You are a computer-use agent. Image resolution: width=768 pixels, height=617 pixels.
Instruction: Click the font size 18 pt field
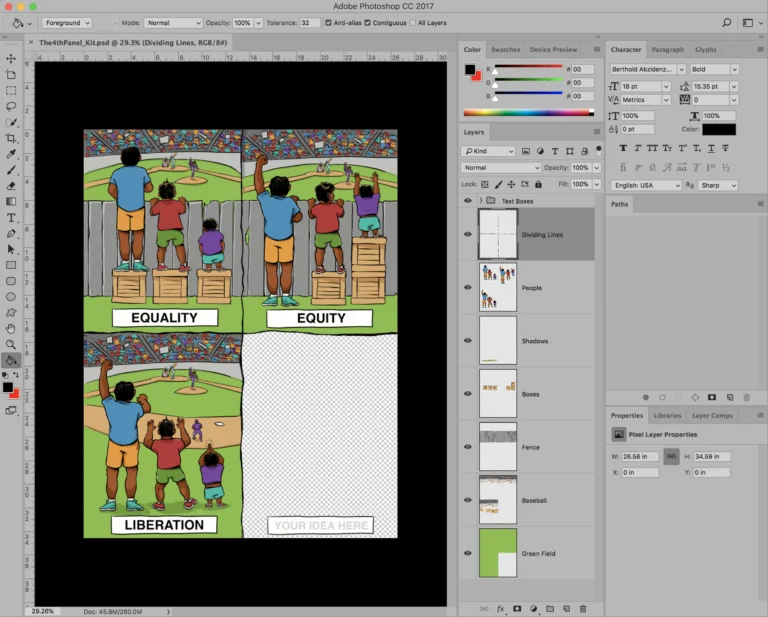[x=641, y=86]
